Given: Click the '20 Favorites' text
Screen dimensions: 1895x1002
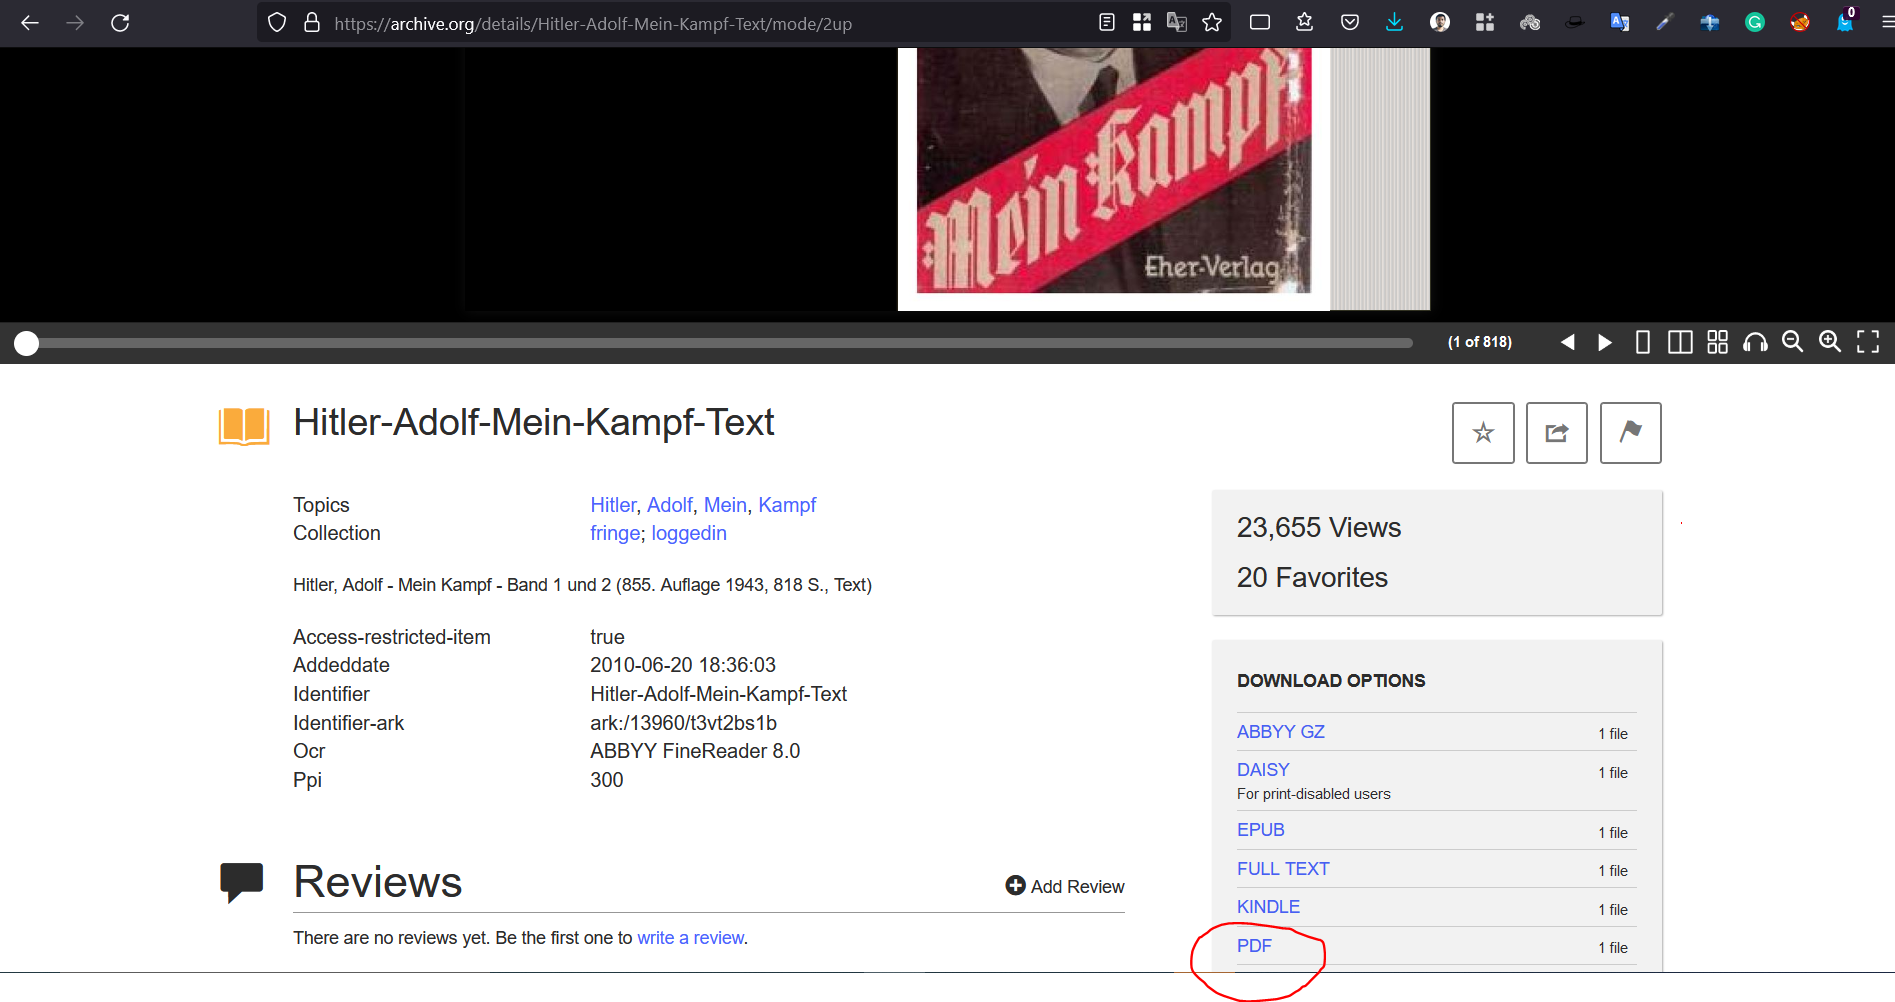Looking at the screenshot, I should tap(1312, 577).
